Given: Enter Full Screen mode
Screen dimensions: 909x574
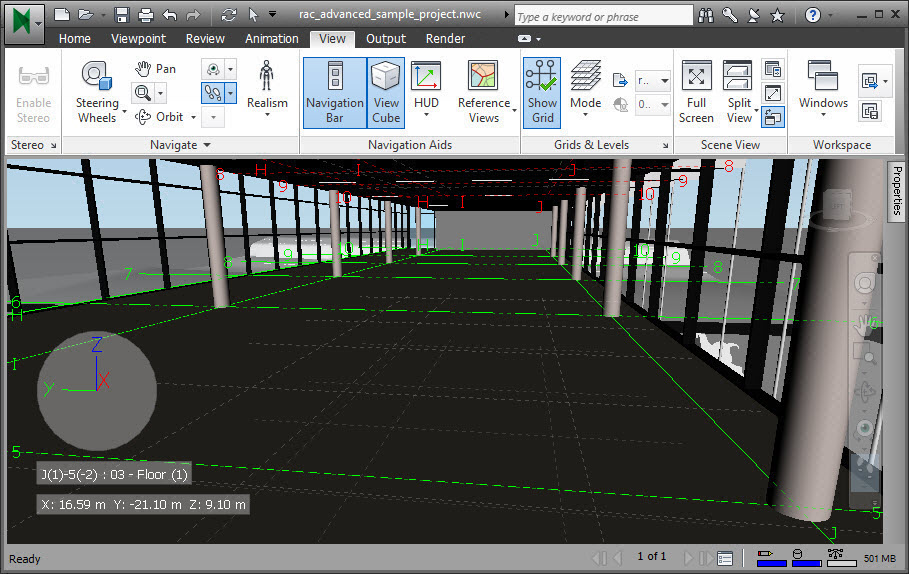Looking at the screenshot, I should [x=696, y=92].
